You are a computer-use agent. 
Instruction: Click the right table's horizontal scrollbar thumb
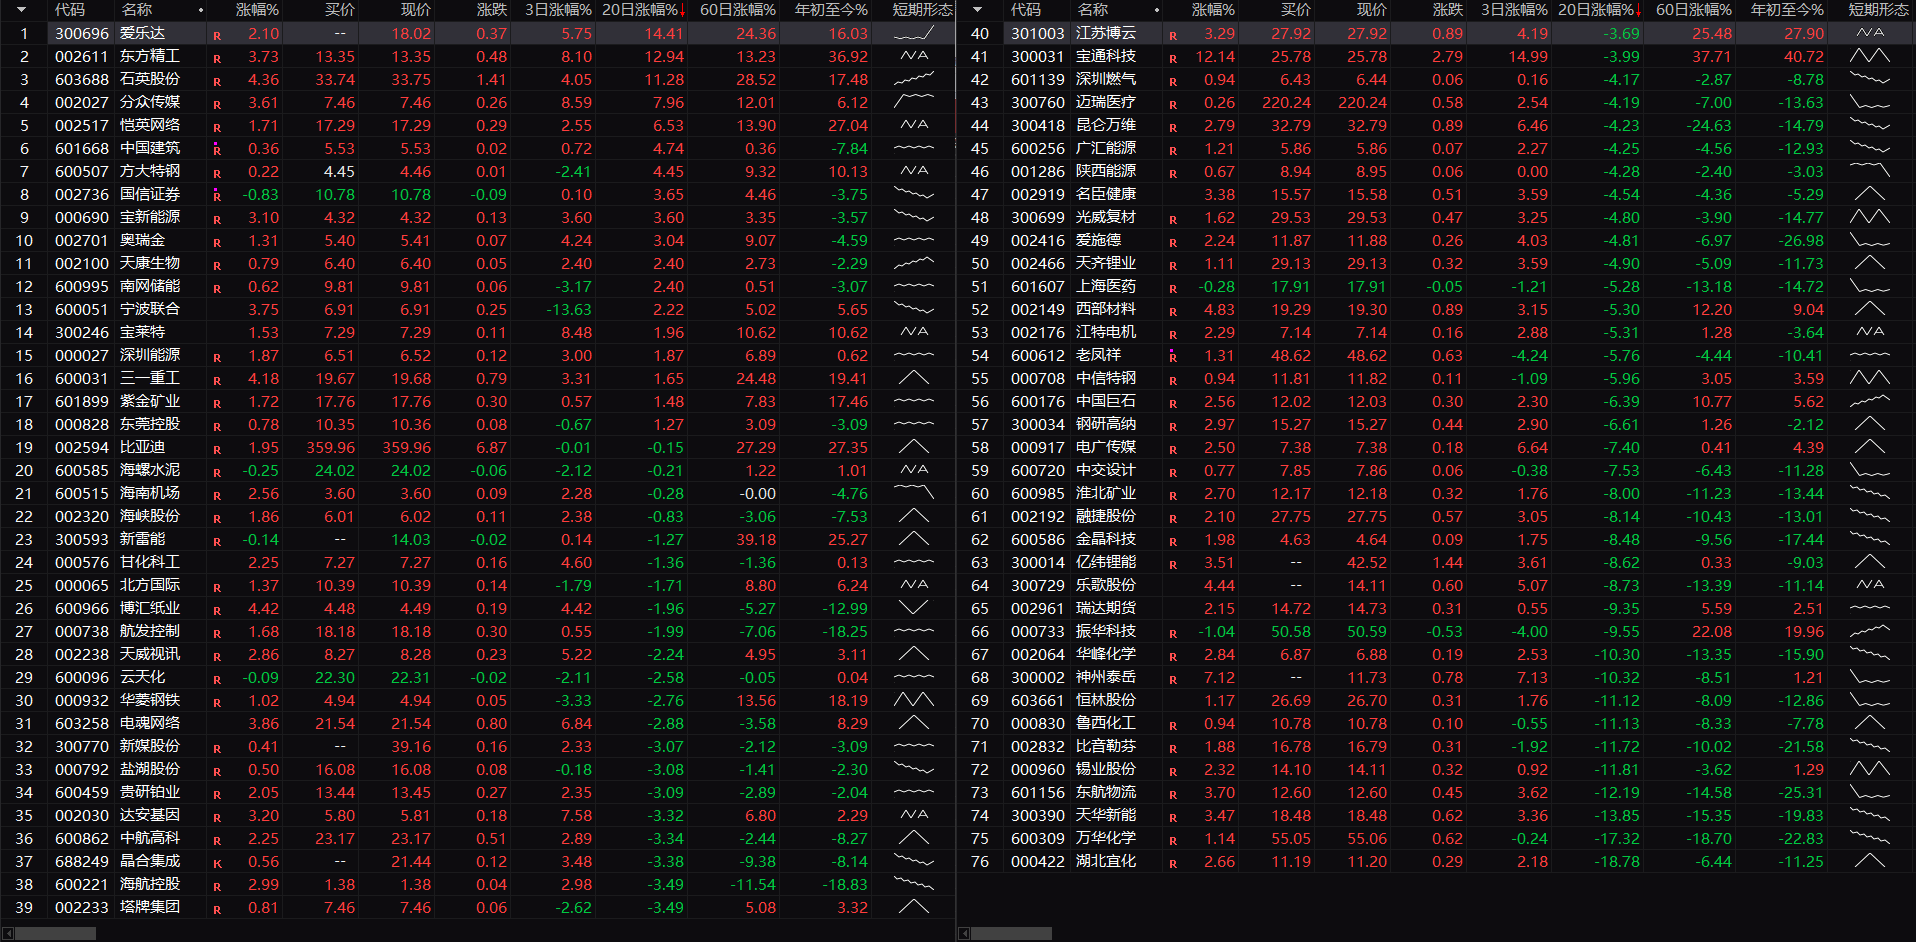pos(1012,934)
